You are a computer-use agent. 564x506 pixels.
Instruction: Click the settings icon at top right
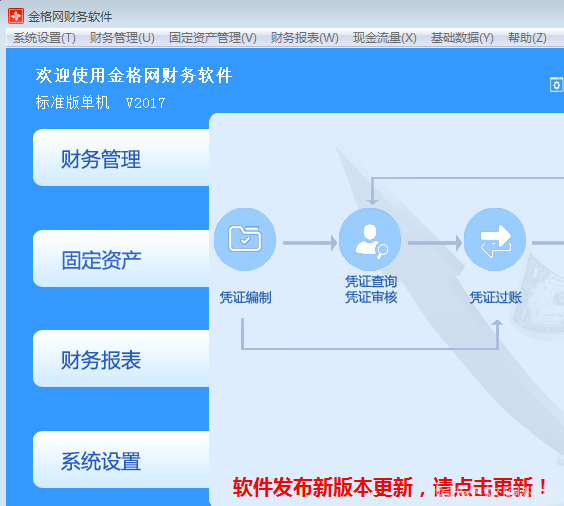556,85
